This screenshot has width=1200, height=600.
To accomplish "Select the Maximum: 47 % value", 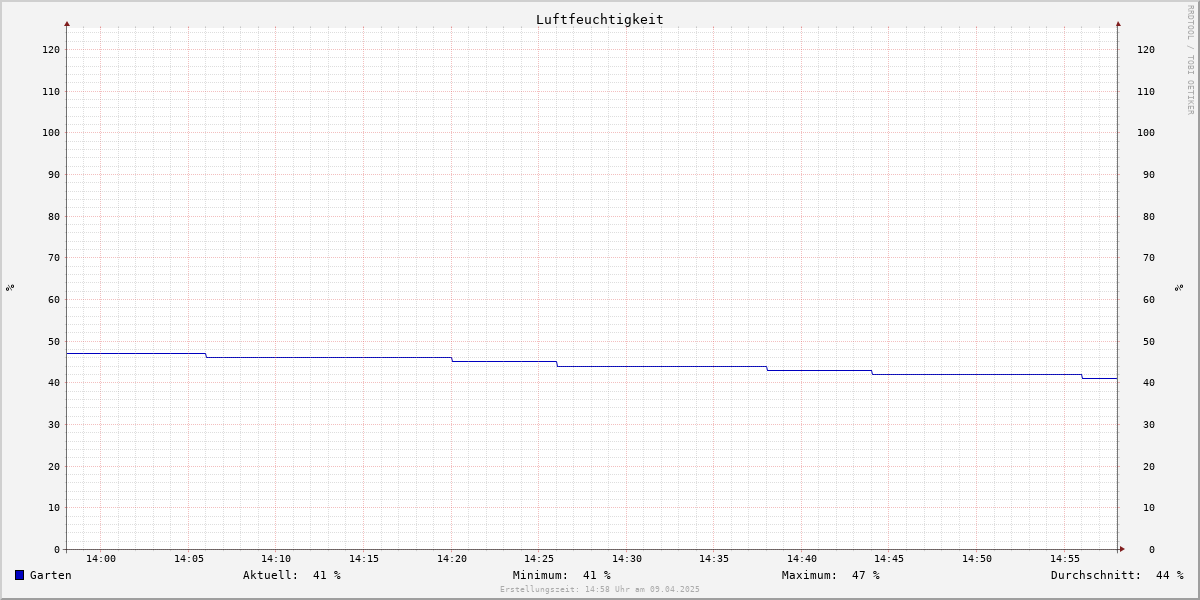I will pyautogui.click(x=831, y=575).
